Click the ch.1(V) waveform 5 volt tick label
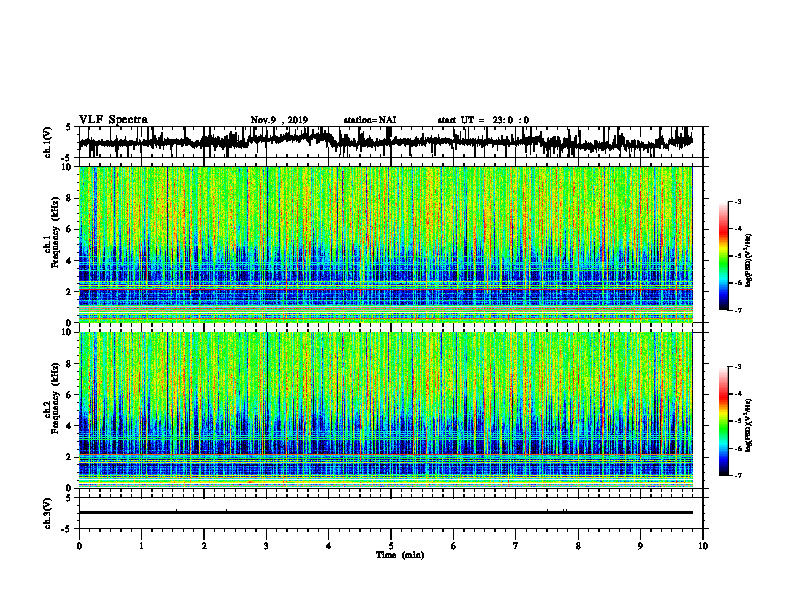 pos(69,128)
